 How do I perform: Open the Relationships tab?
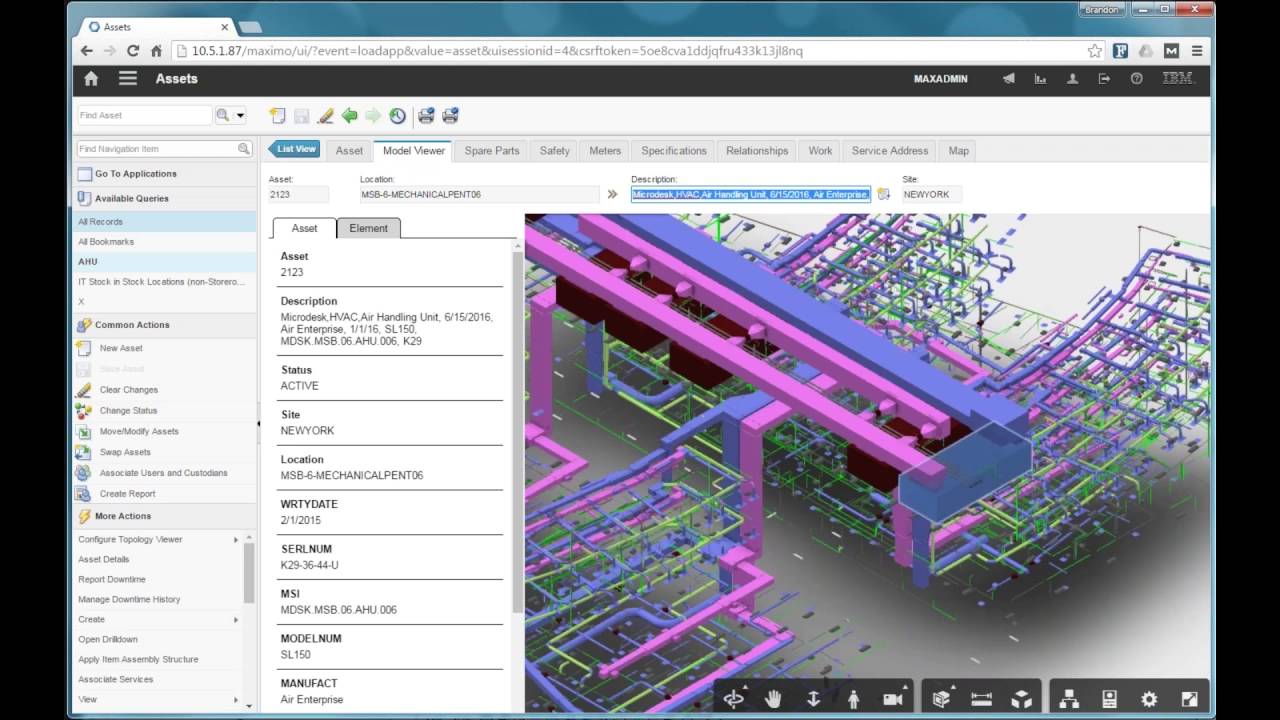(757, 150)
